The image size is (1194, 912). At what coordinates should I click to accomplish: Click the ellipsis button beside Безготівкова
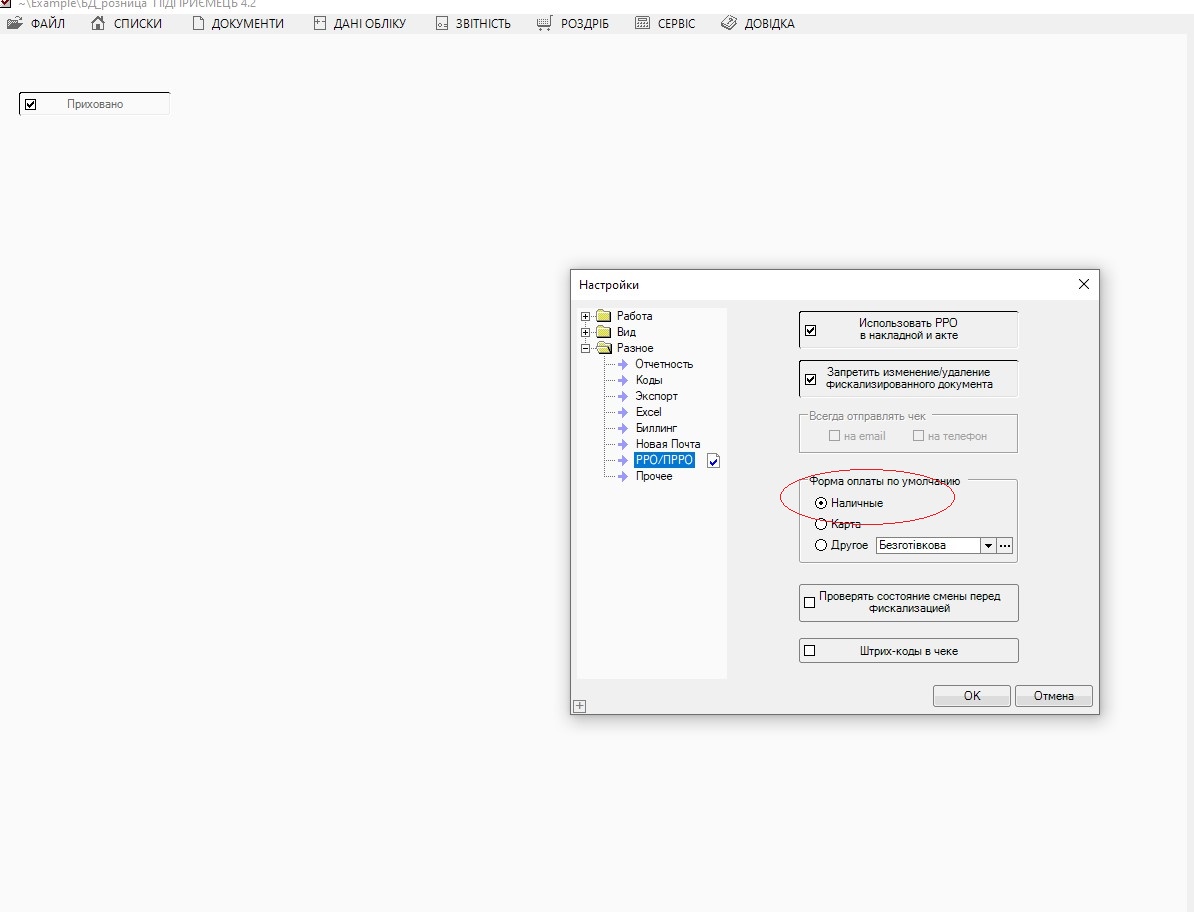point(1005,546)
